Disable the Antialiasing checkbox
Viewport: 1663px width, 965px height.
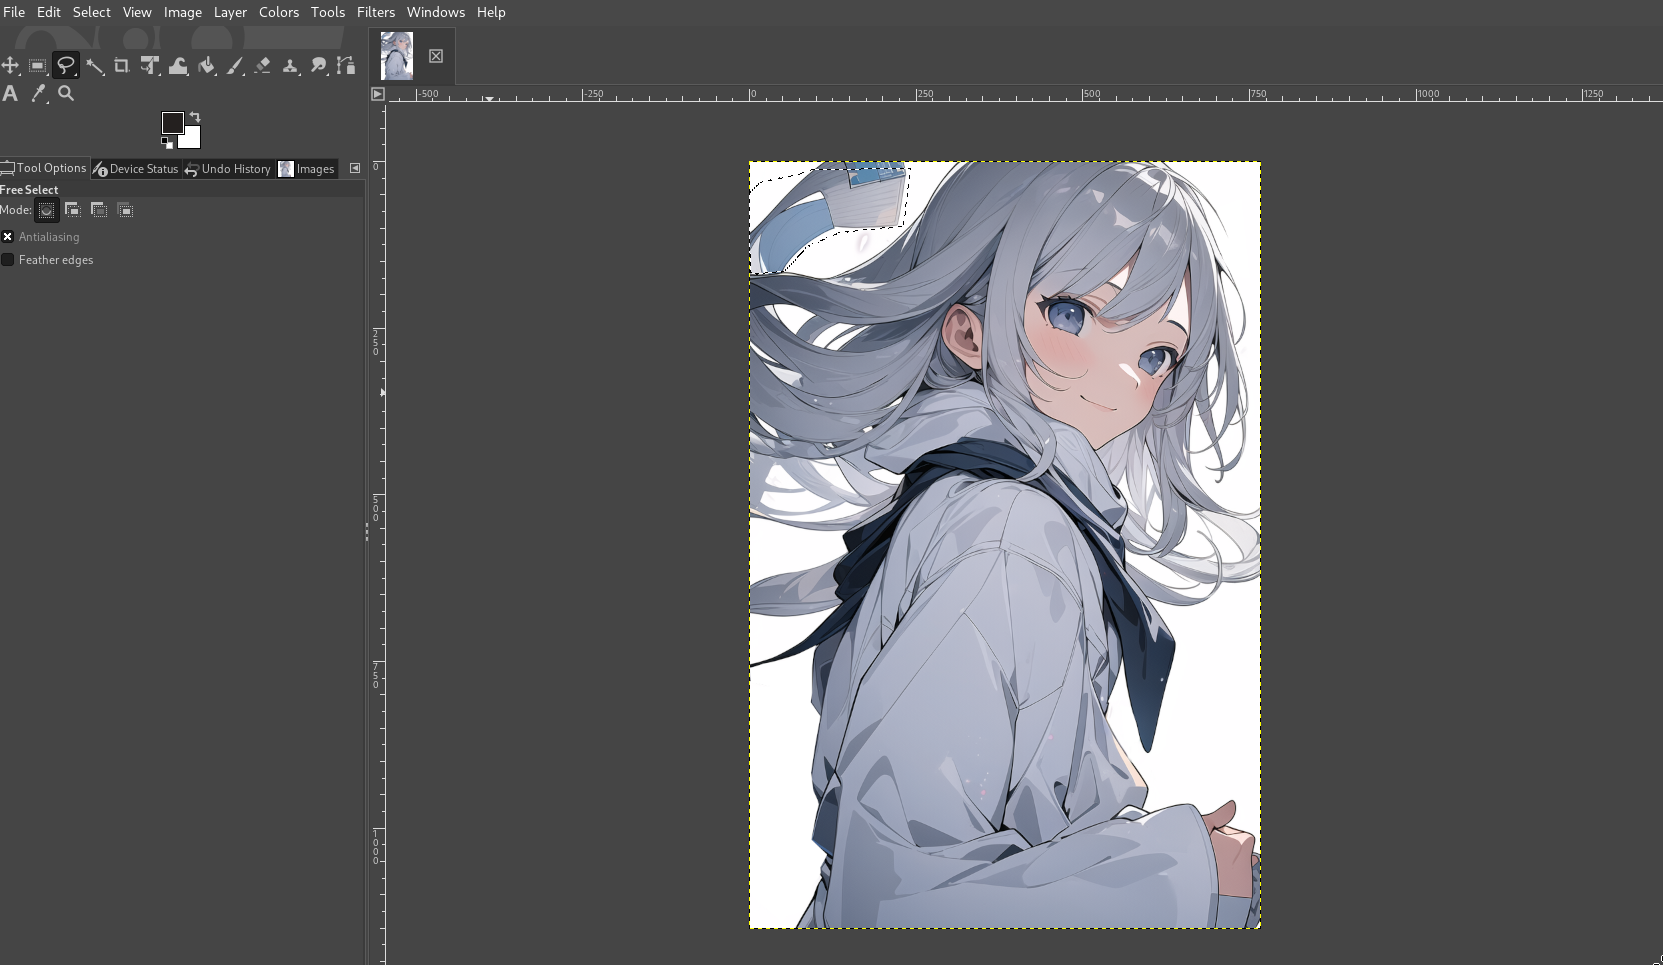[x=8, y=237]
